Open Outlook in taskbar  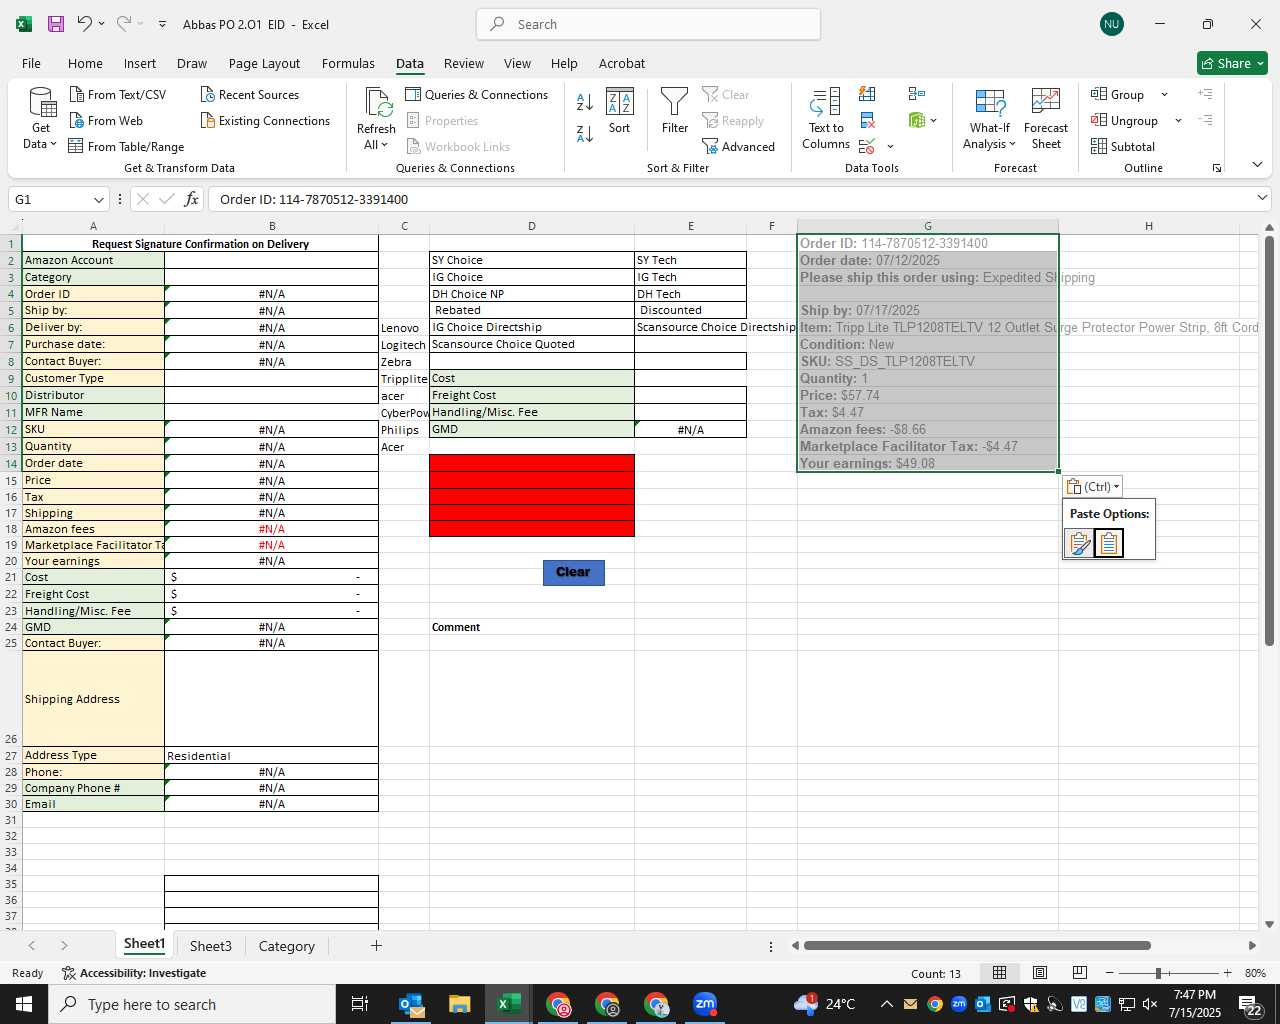pos(411,1004)
